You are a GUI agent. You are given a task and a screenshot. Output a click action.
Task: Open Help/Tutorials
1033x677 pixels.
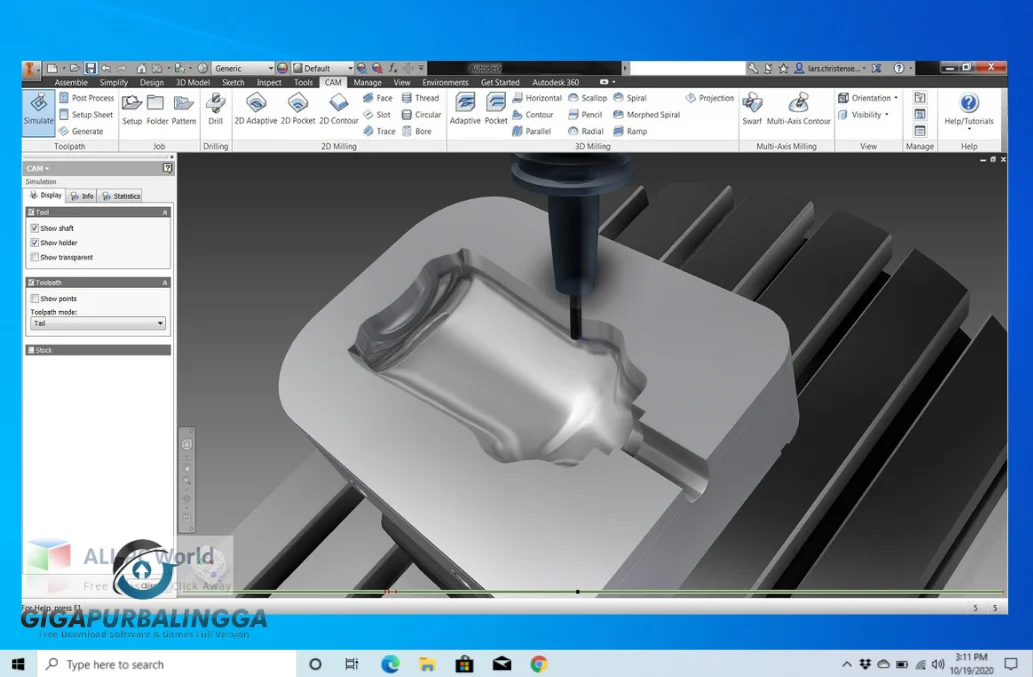click(966, 107)
